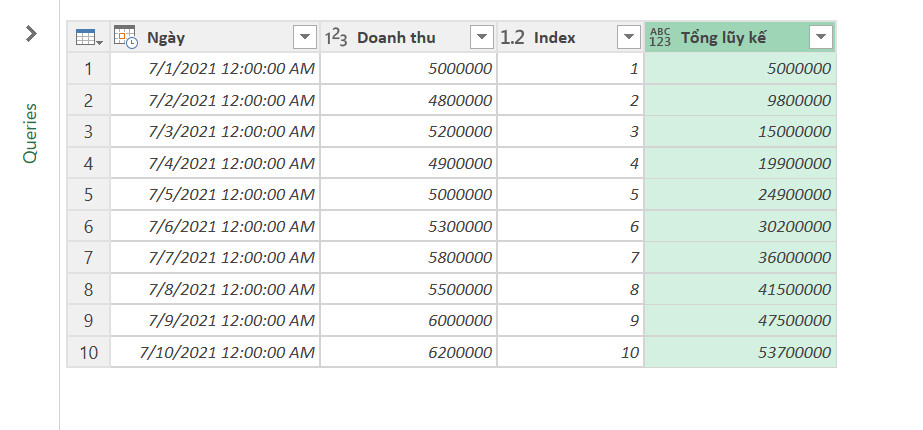The image size is (923, 430).
Task: Open the Index column filter dropdown
Action: point(628,38)
